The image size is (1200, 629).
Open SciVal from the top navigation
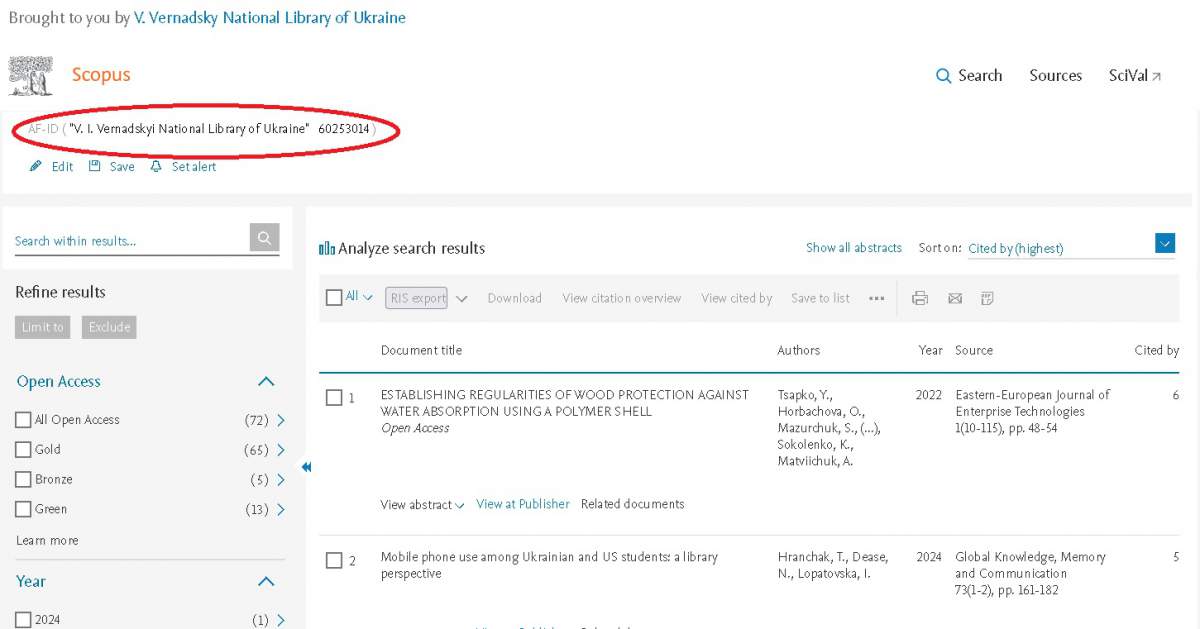(x=1134, y=76)
